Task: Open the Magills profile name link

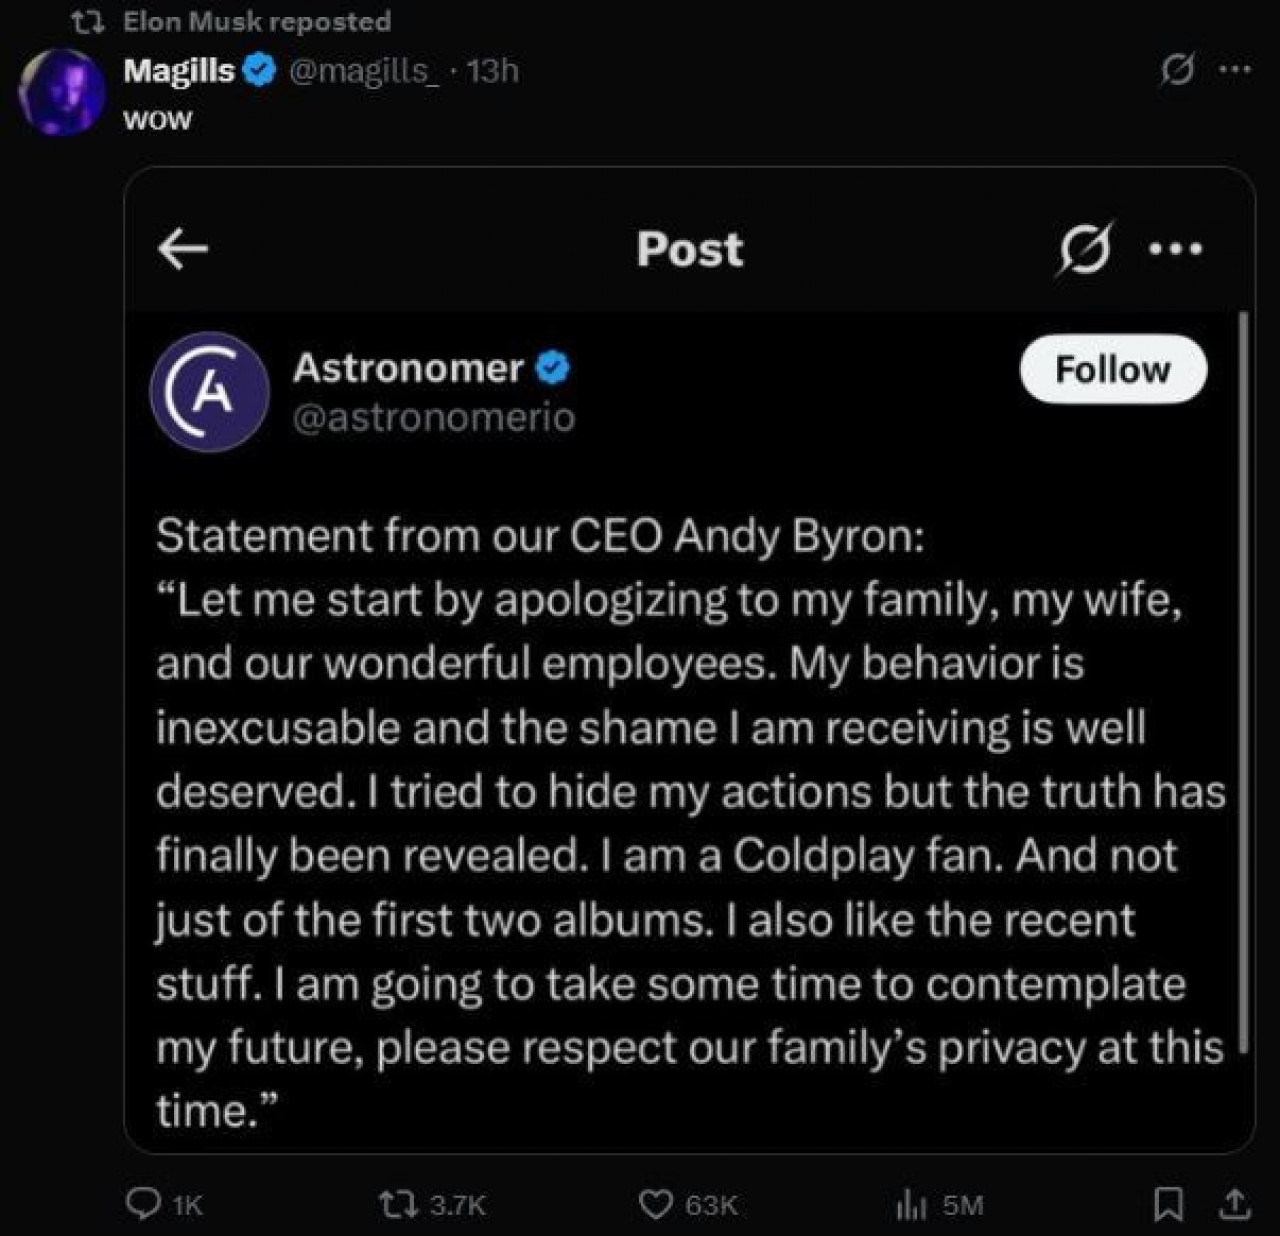Action: [x=179, y=70]
